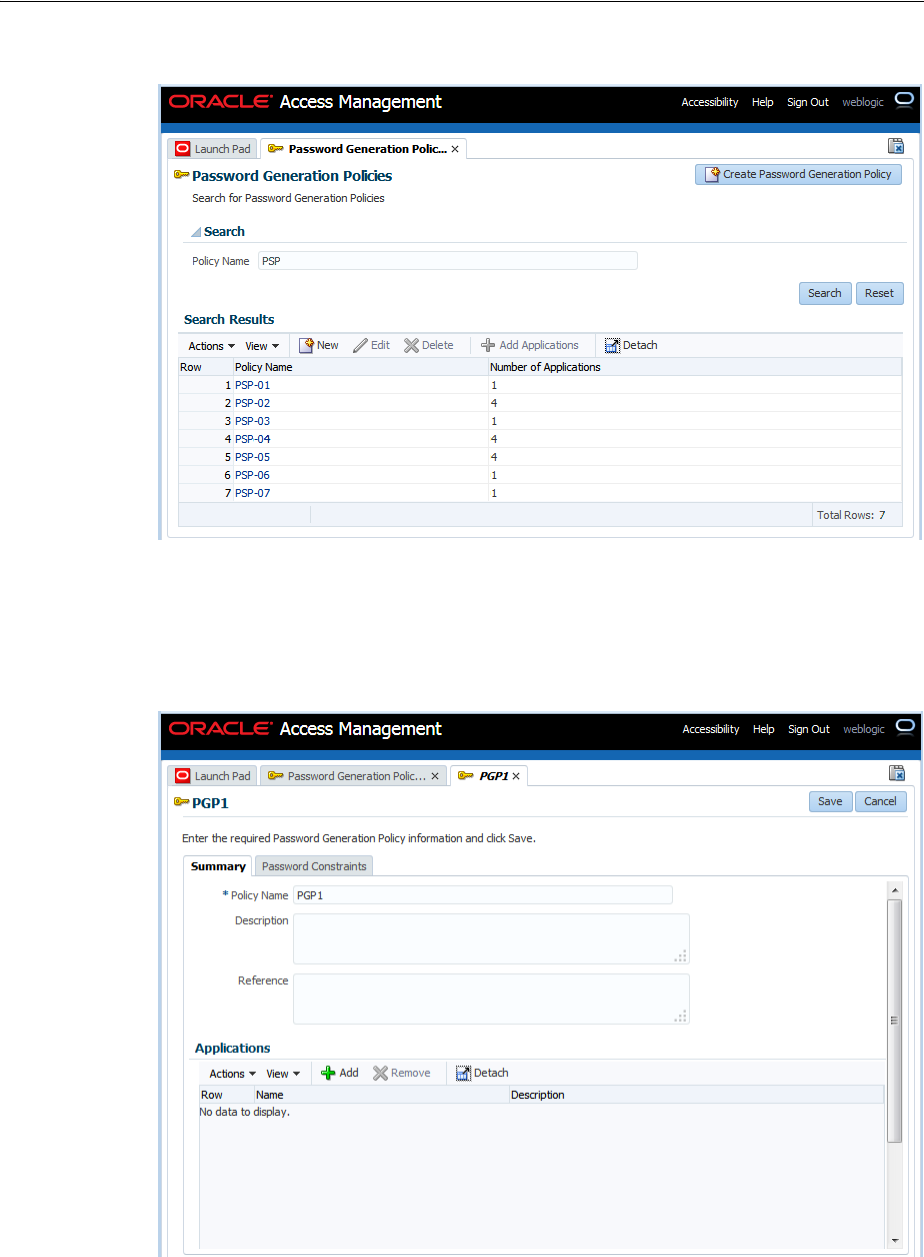Click Number of Applications column header
924x1257 pixels.
pos(695,367)
